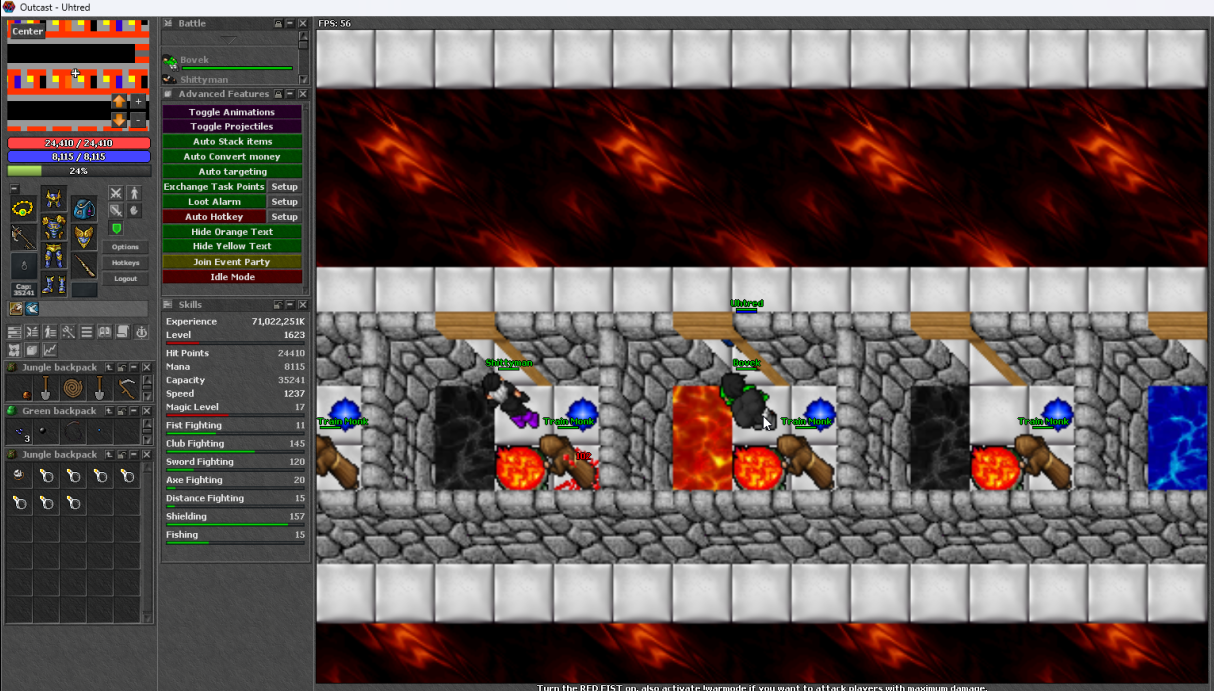Click the Center button on the minimap
1214x691 pixels.
[27, 31]
